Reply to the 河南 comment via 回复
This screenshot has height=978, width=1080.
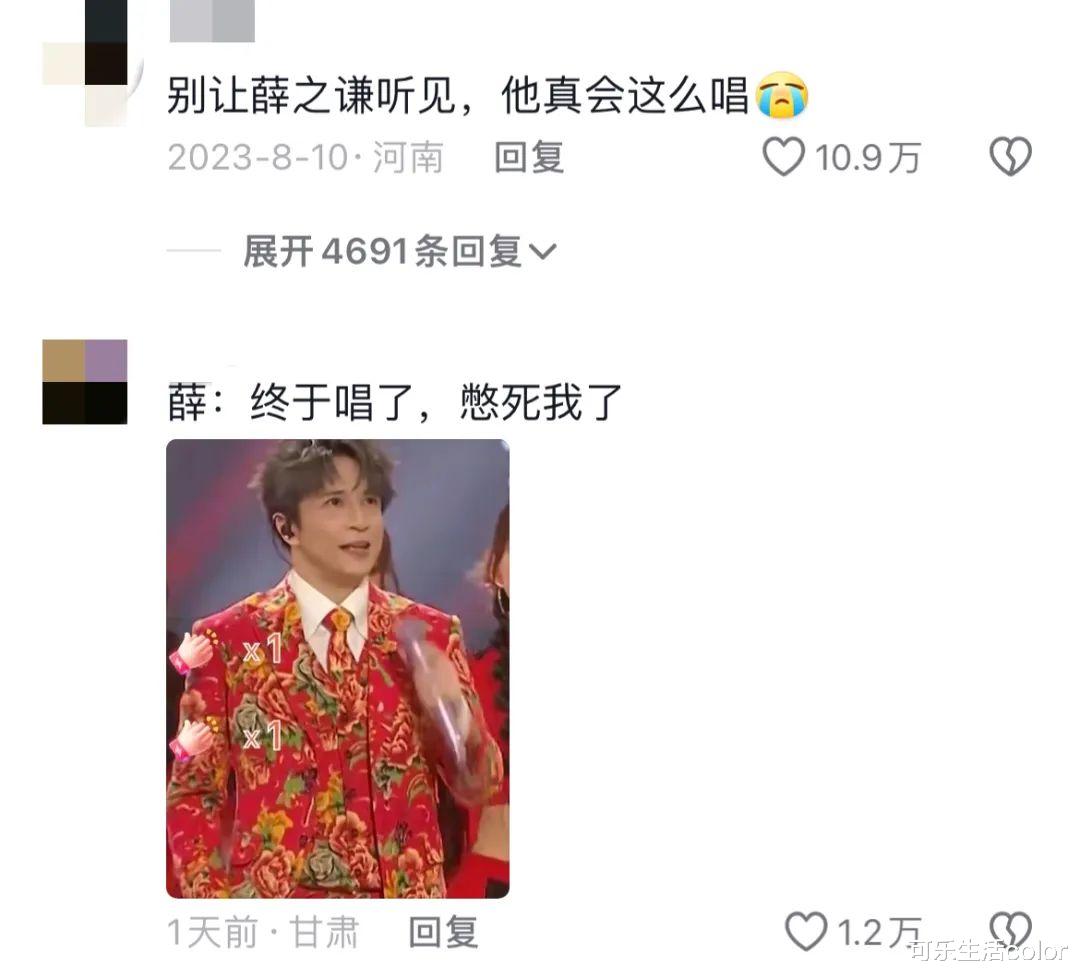coord(530,157)
